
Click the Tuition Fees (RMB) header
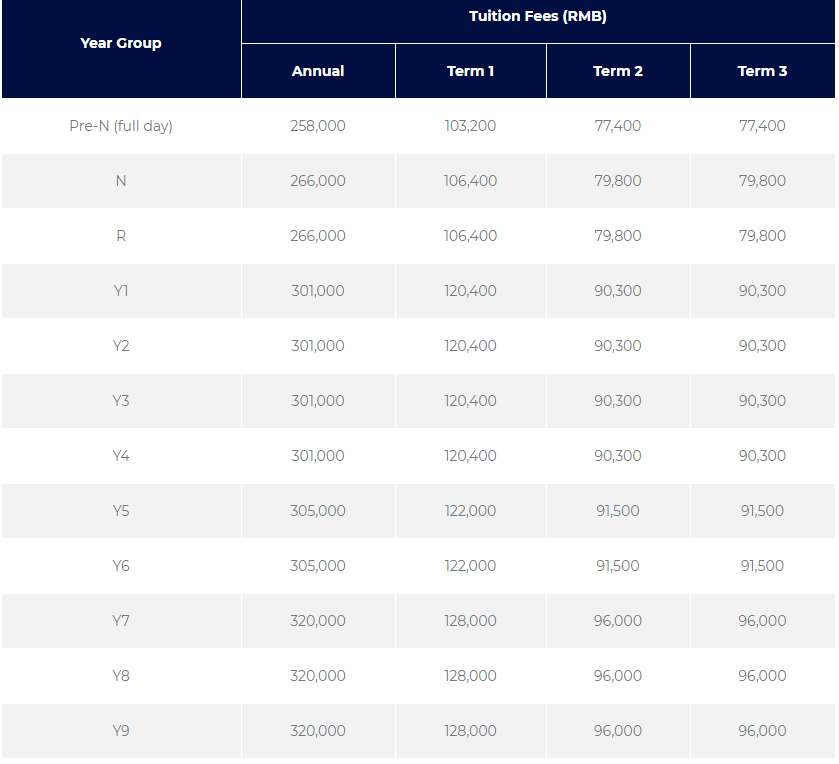[x=538, y=16]
